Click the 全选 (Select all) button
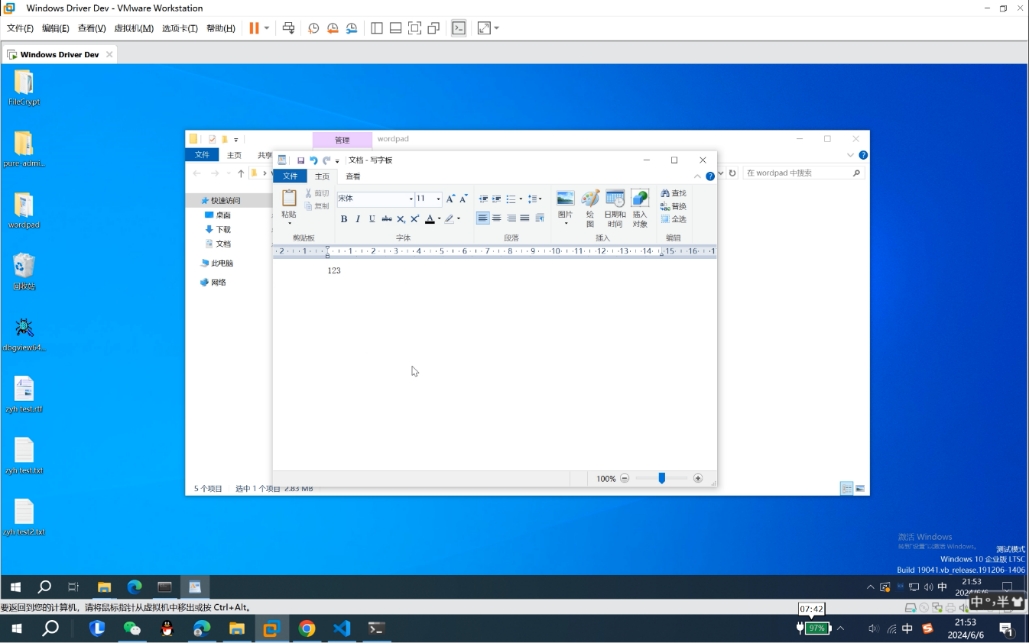 [x=673, y=219]
